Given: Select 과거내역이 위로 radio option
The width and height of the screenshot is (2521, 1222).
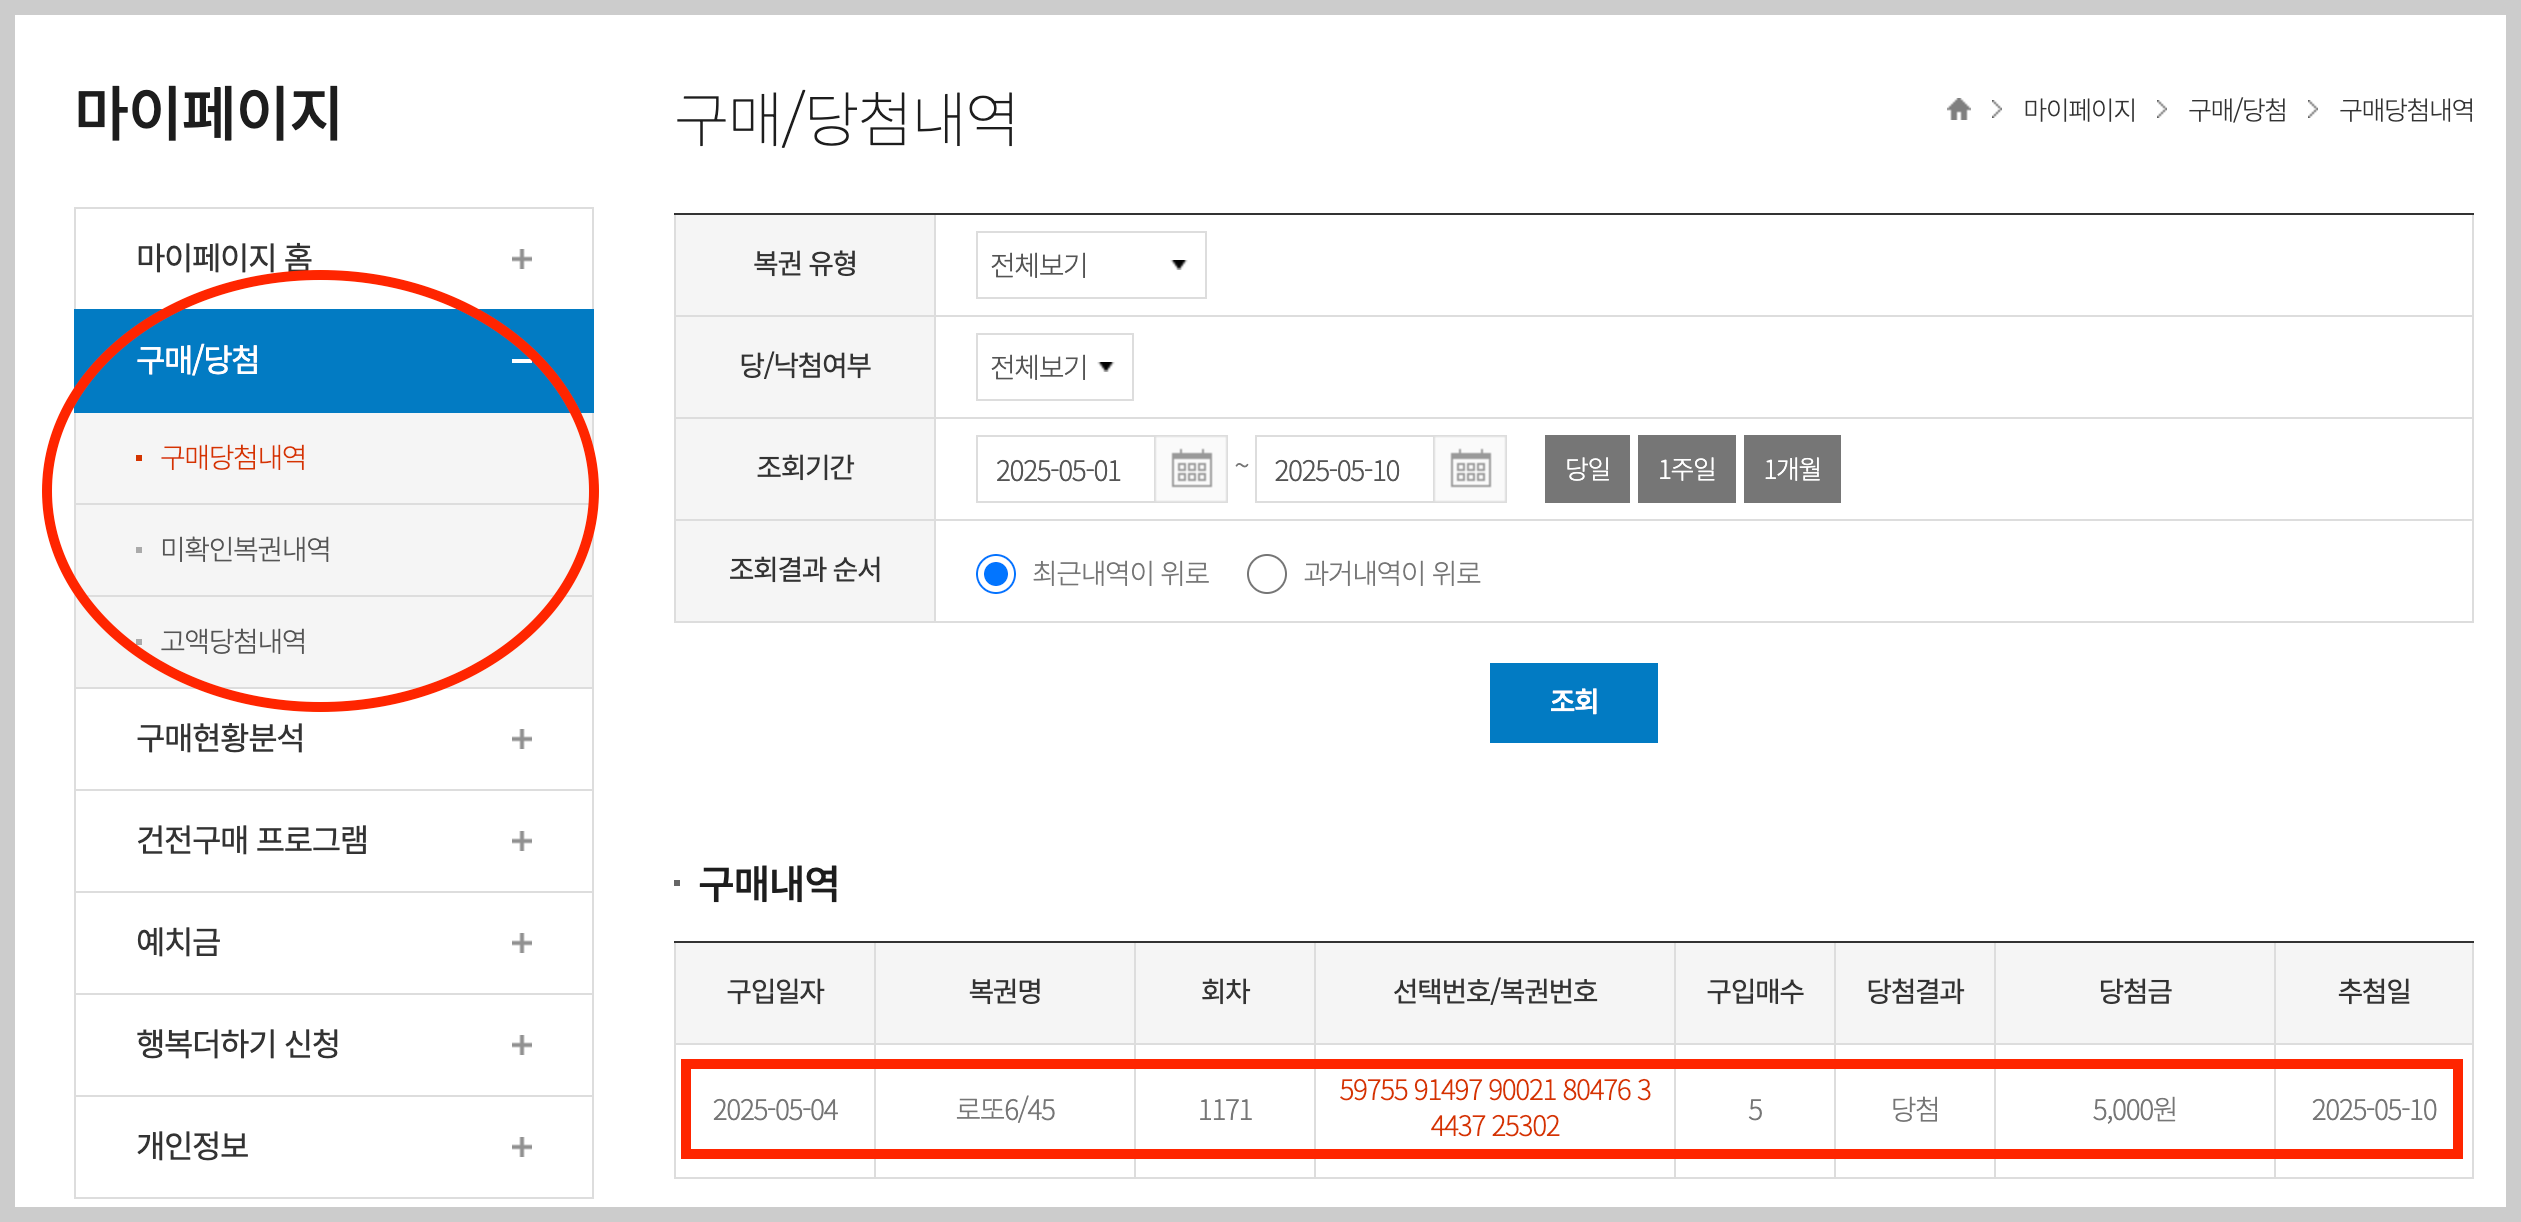Looking at the screenshot, I should [x=1266, y=574].
